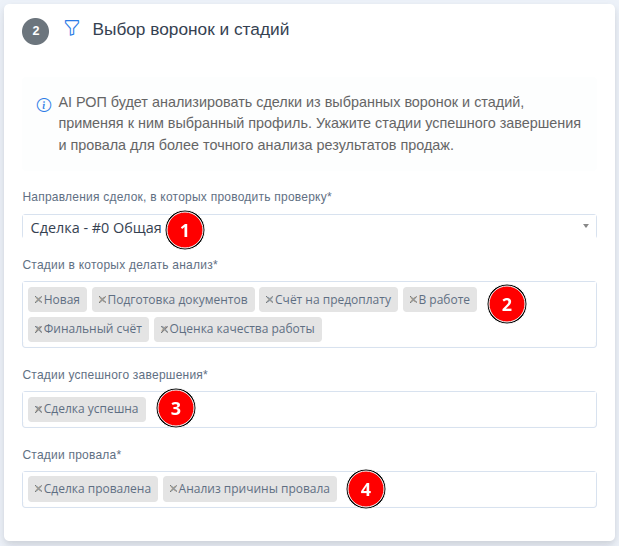This screenshot has width=619, height=546.
Task: Remove 'Сделка успешна' from success stages
Action: click(38, 409)
